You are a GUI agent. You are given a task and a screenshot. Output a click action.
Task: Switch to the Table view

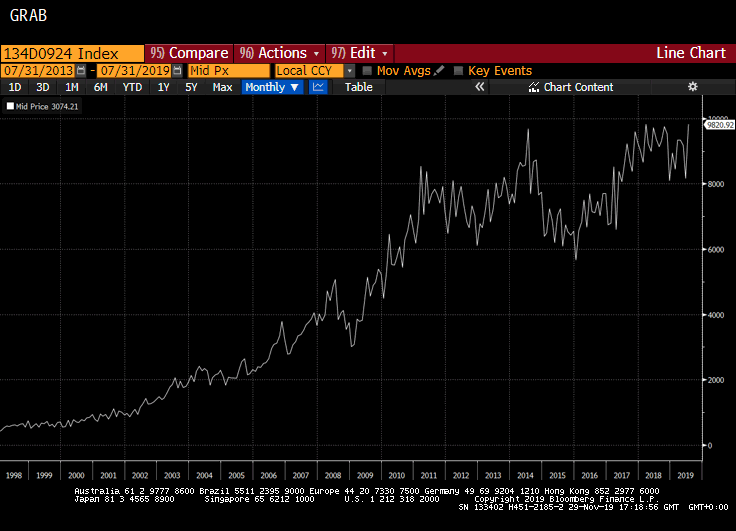tap(359, 87)
